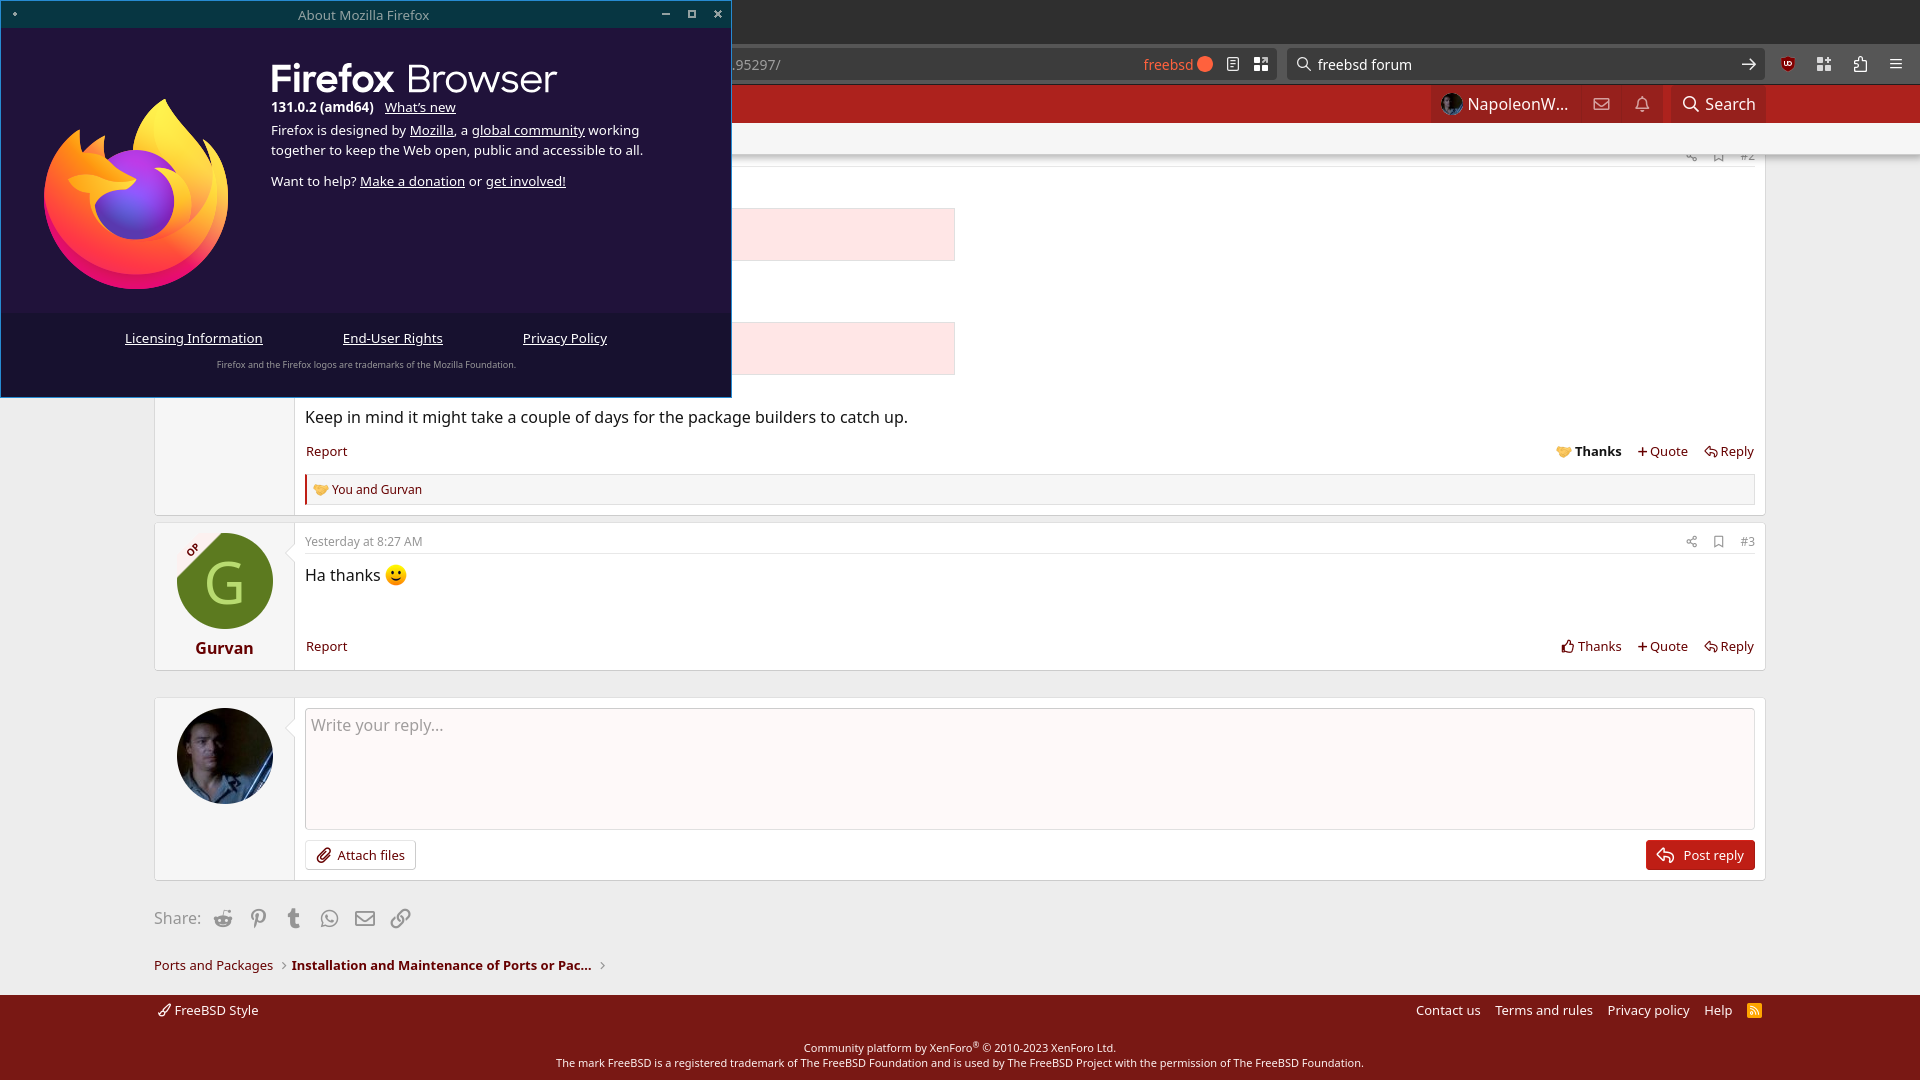The width and height of the screenshot is (1920, 1080).
Task: Open the FreeBSD Style chooser
Action: pyautogui.click(x=208, y=1010)
